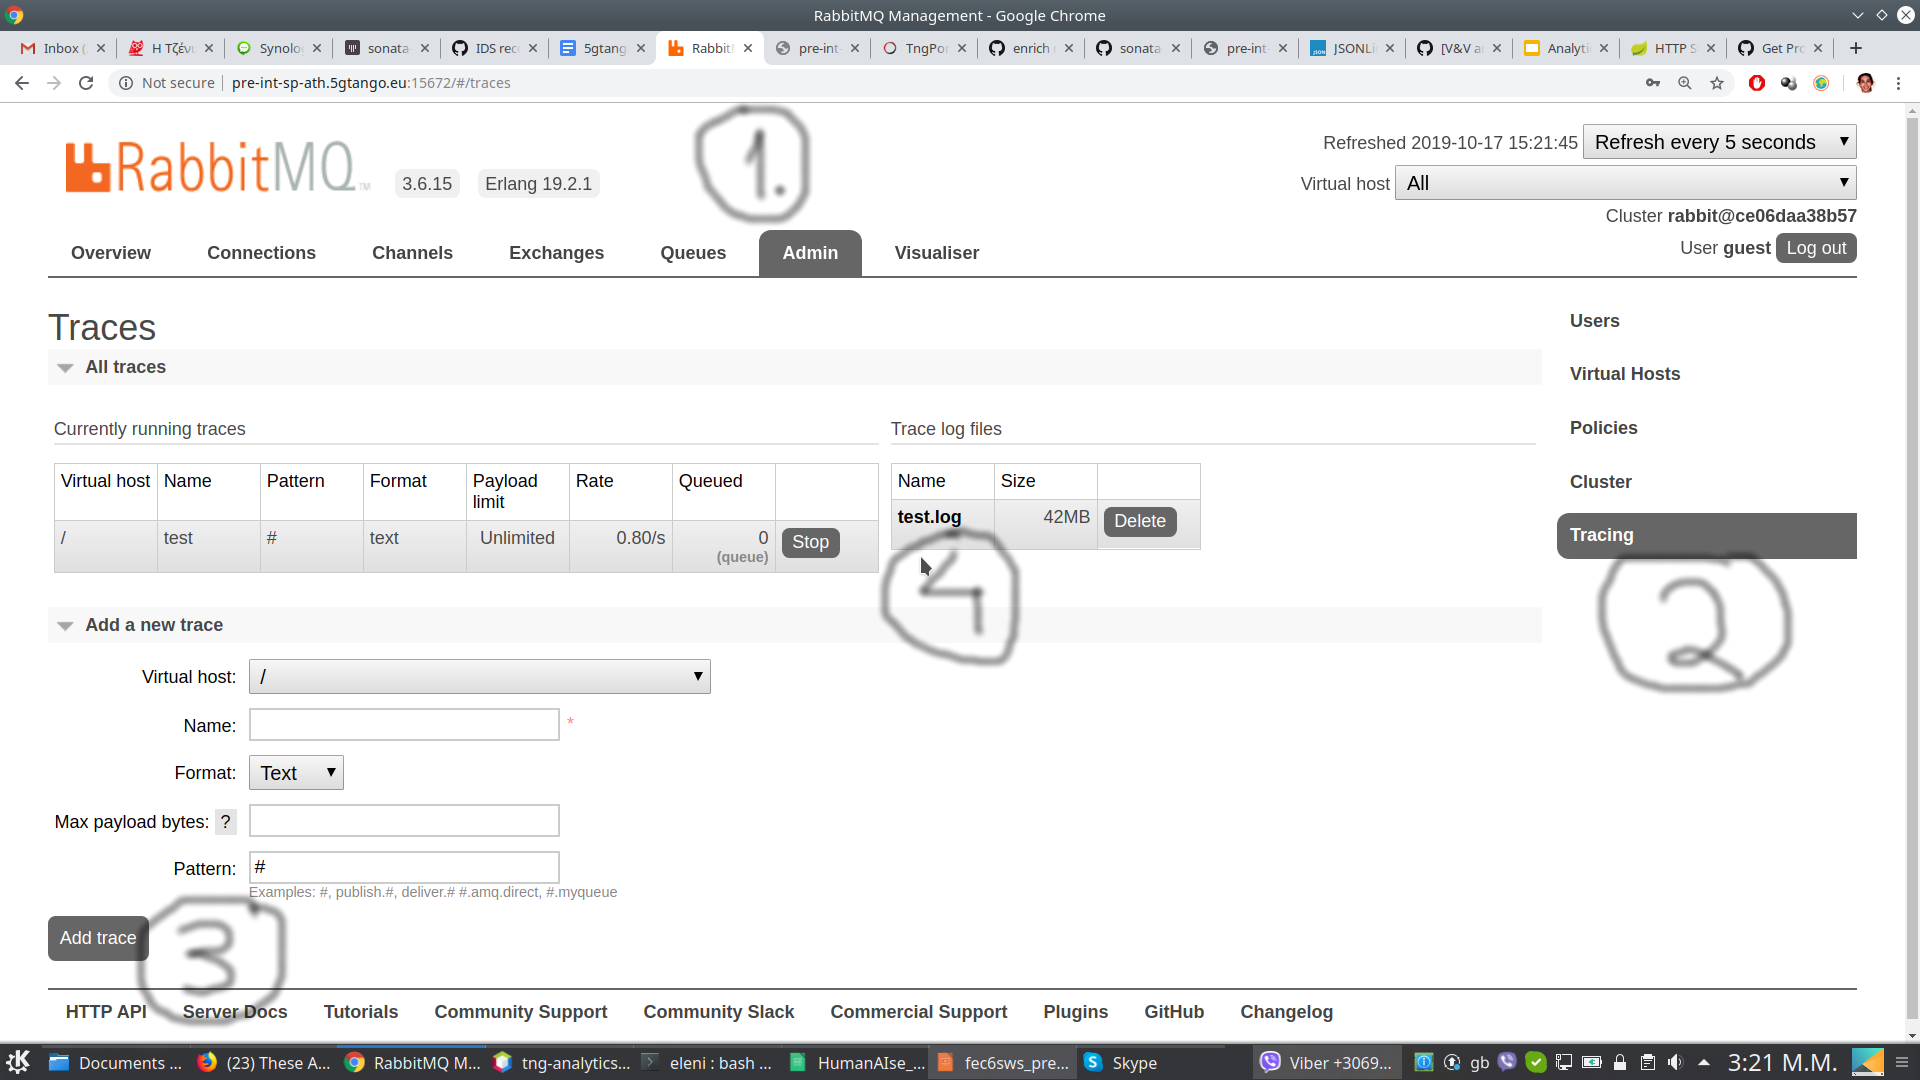The width and height of the screenshot is (1920, 1080).
Task: Focus the trace Name input field
Action: [x=404, y=725]
